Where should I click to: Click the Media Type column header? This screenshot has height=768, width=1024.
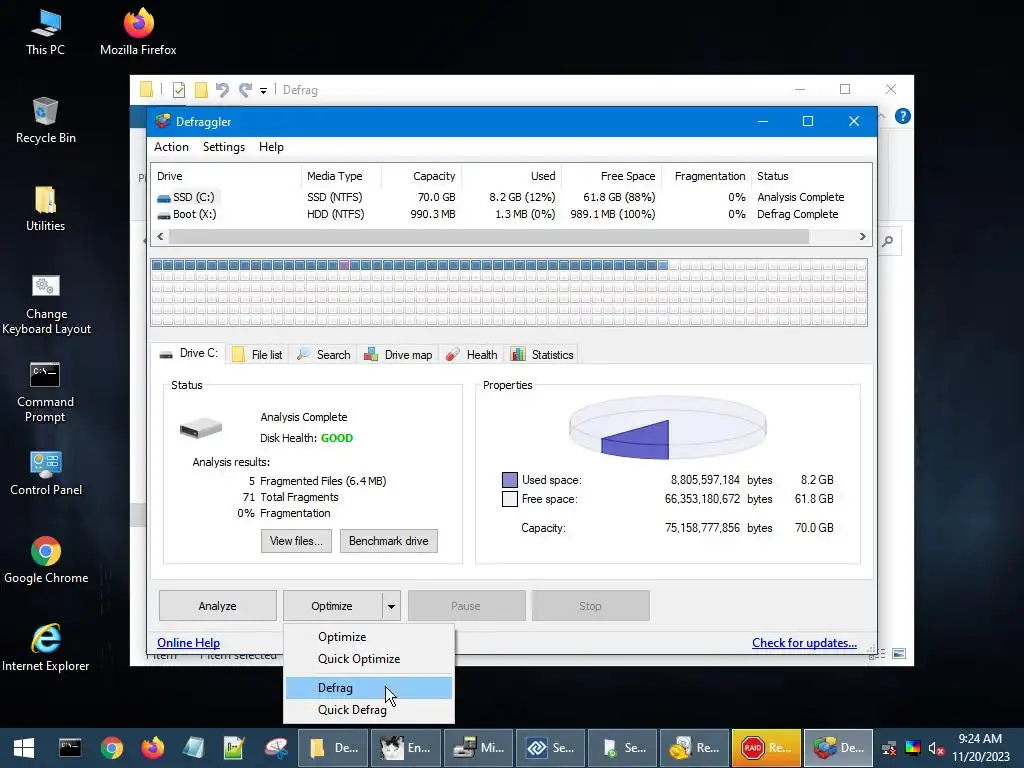tap(341, 176)
